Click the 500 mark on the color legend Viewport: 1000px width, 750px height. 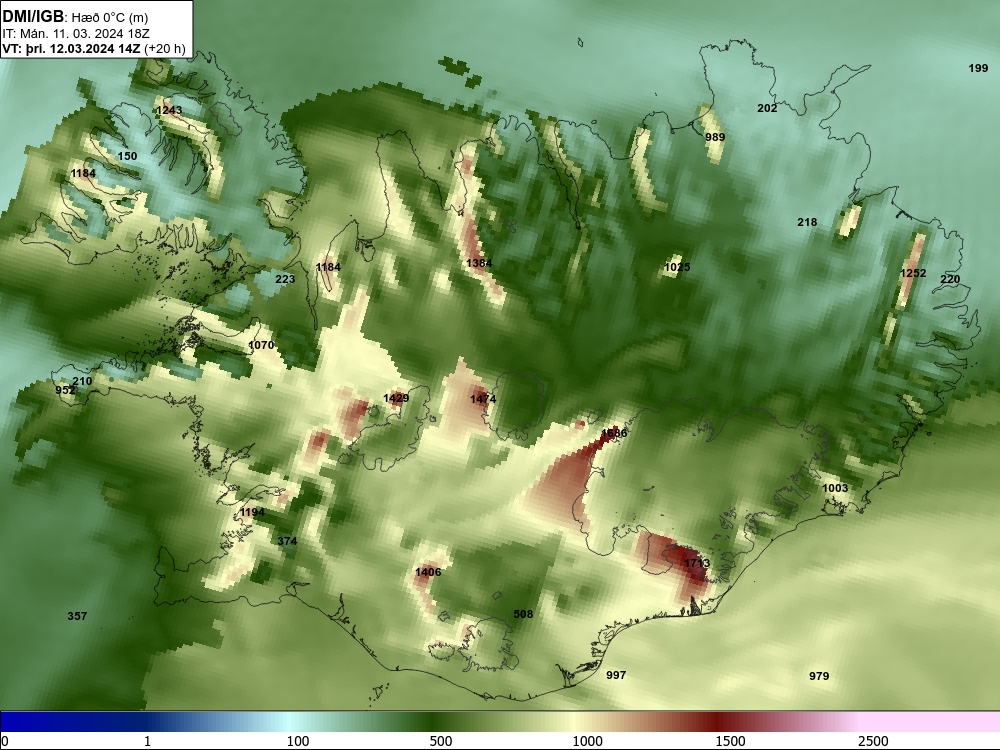(441, 741)
